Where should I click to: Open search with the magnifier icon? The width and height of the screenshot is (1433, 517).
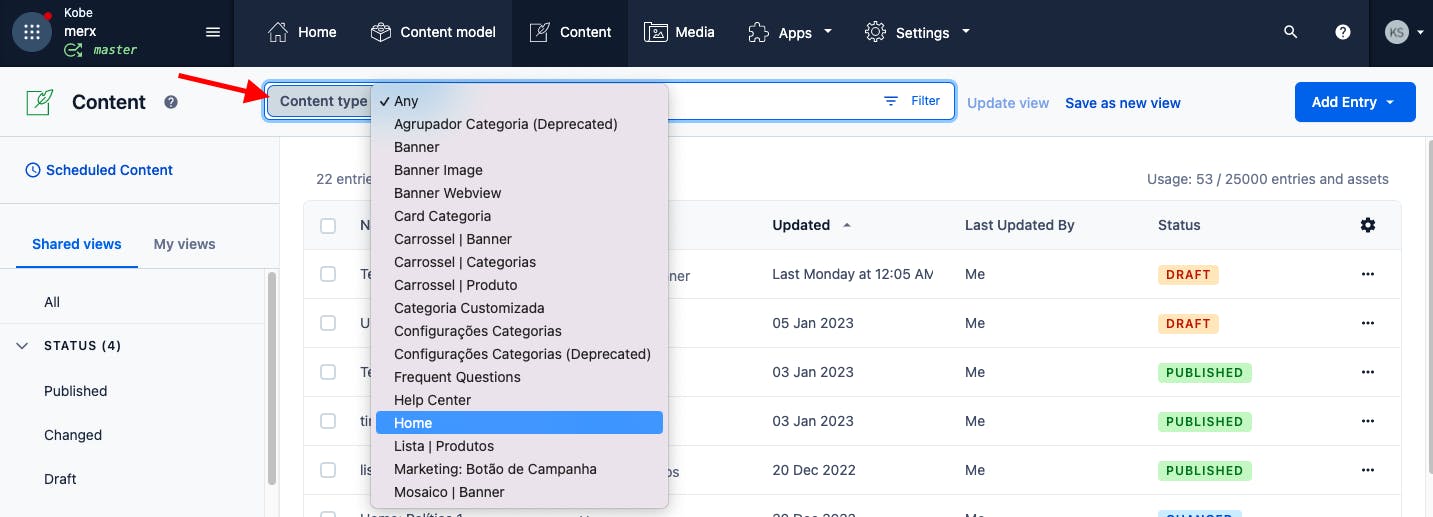1290,32
